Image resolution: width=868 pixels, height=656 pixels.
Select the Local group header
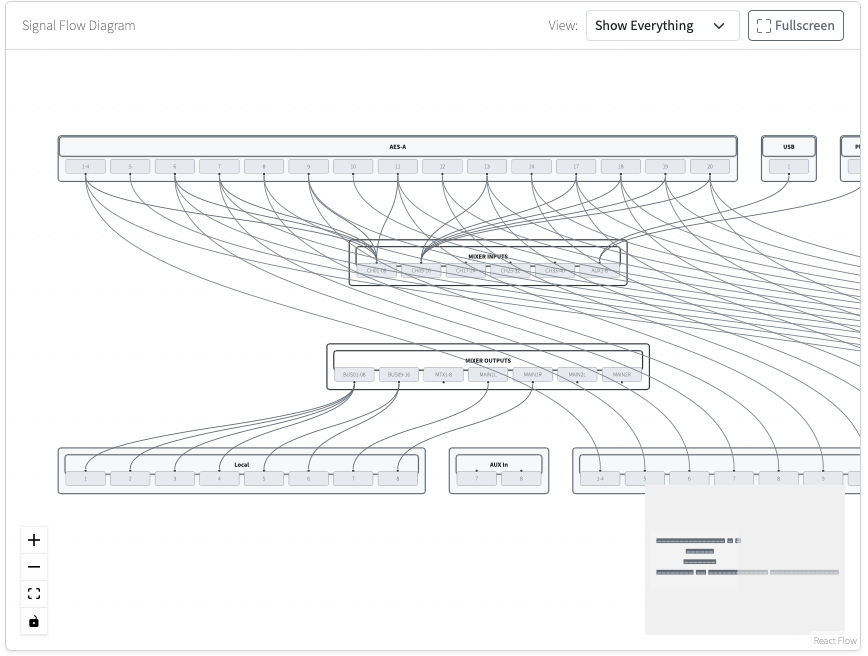[x=241, y=464]
